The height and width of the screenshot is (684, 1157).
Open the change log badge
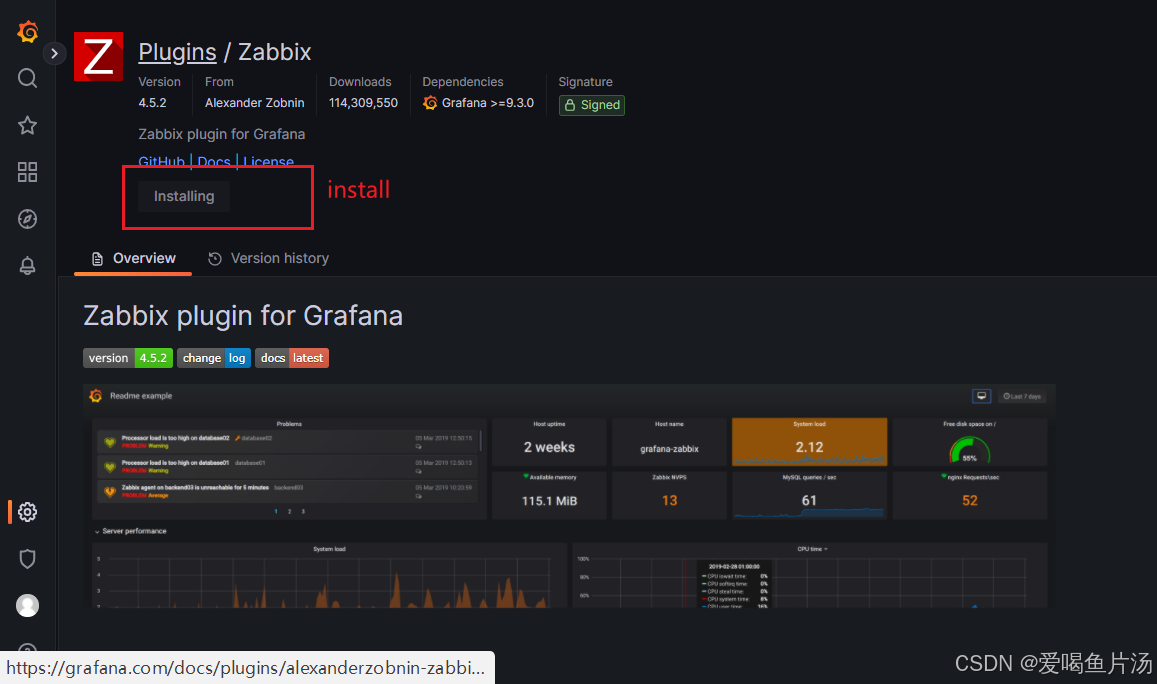(214, 358)
